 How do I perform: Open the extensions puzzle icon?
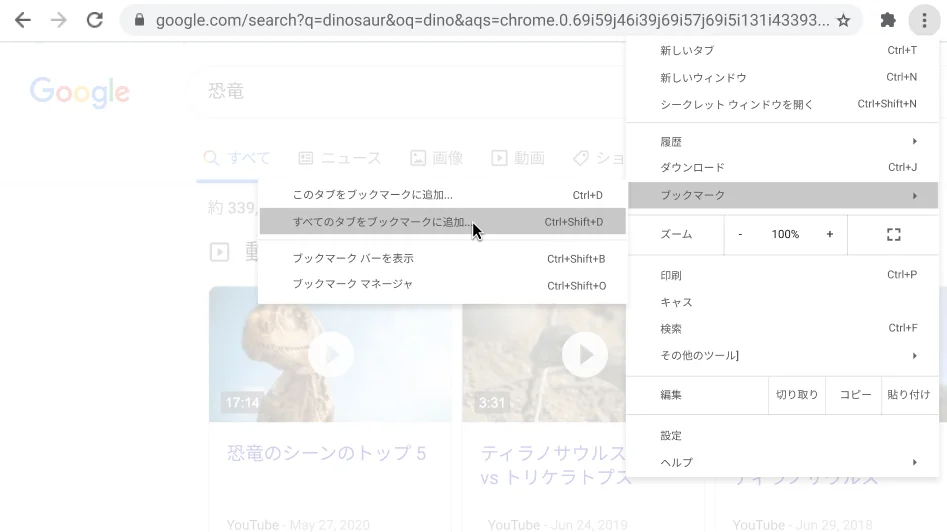(x=887, y=20)
